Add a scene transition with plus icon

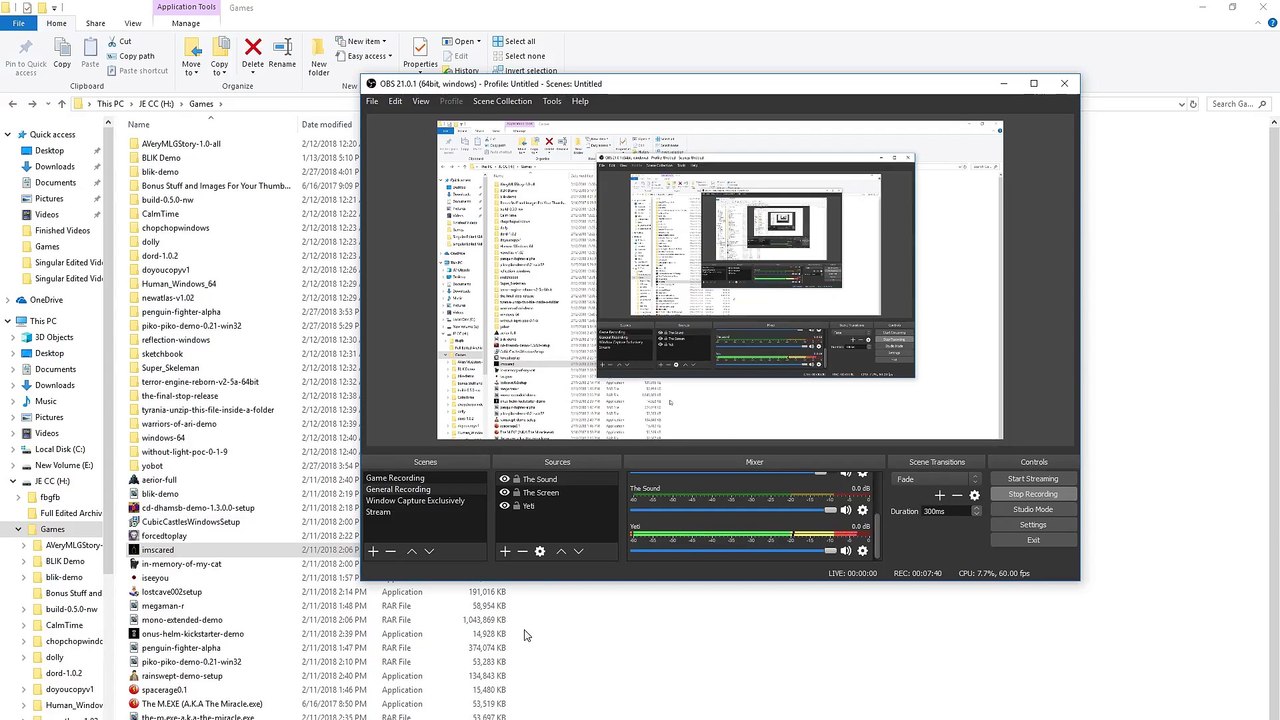tap(939, 495)
